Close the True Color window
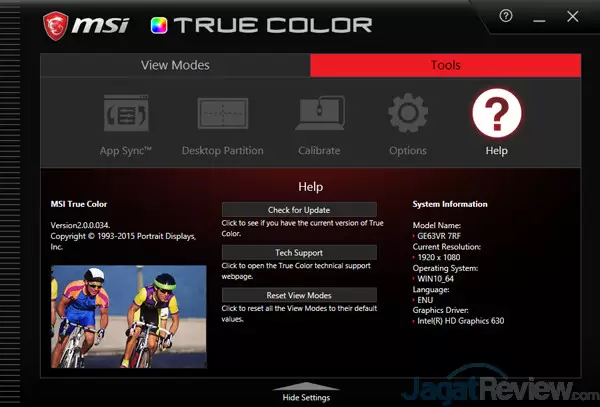This screenshot has height=407, width=600. (573, 16)
